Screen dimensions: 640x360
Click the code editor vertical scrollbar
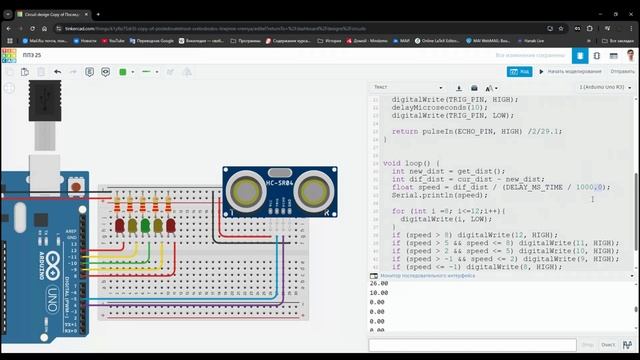(x=636, y=212)
